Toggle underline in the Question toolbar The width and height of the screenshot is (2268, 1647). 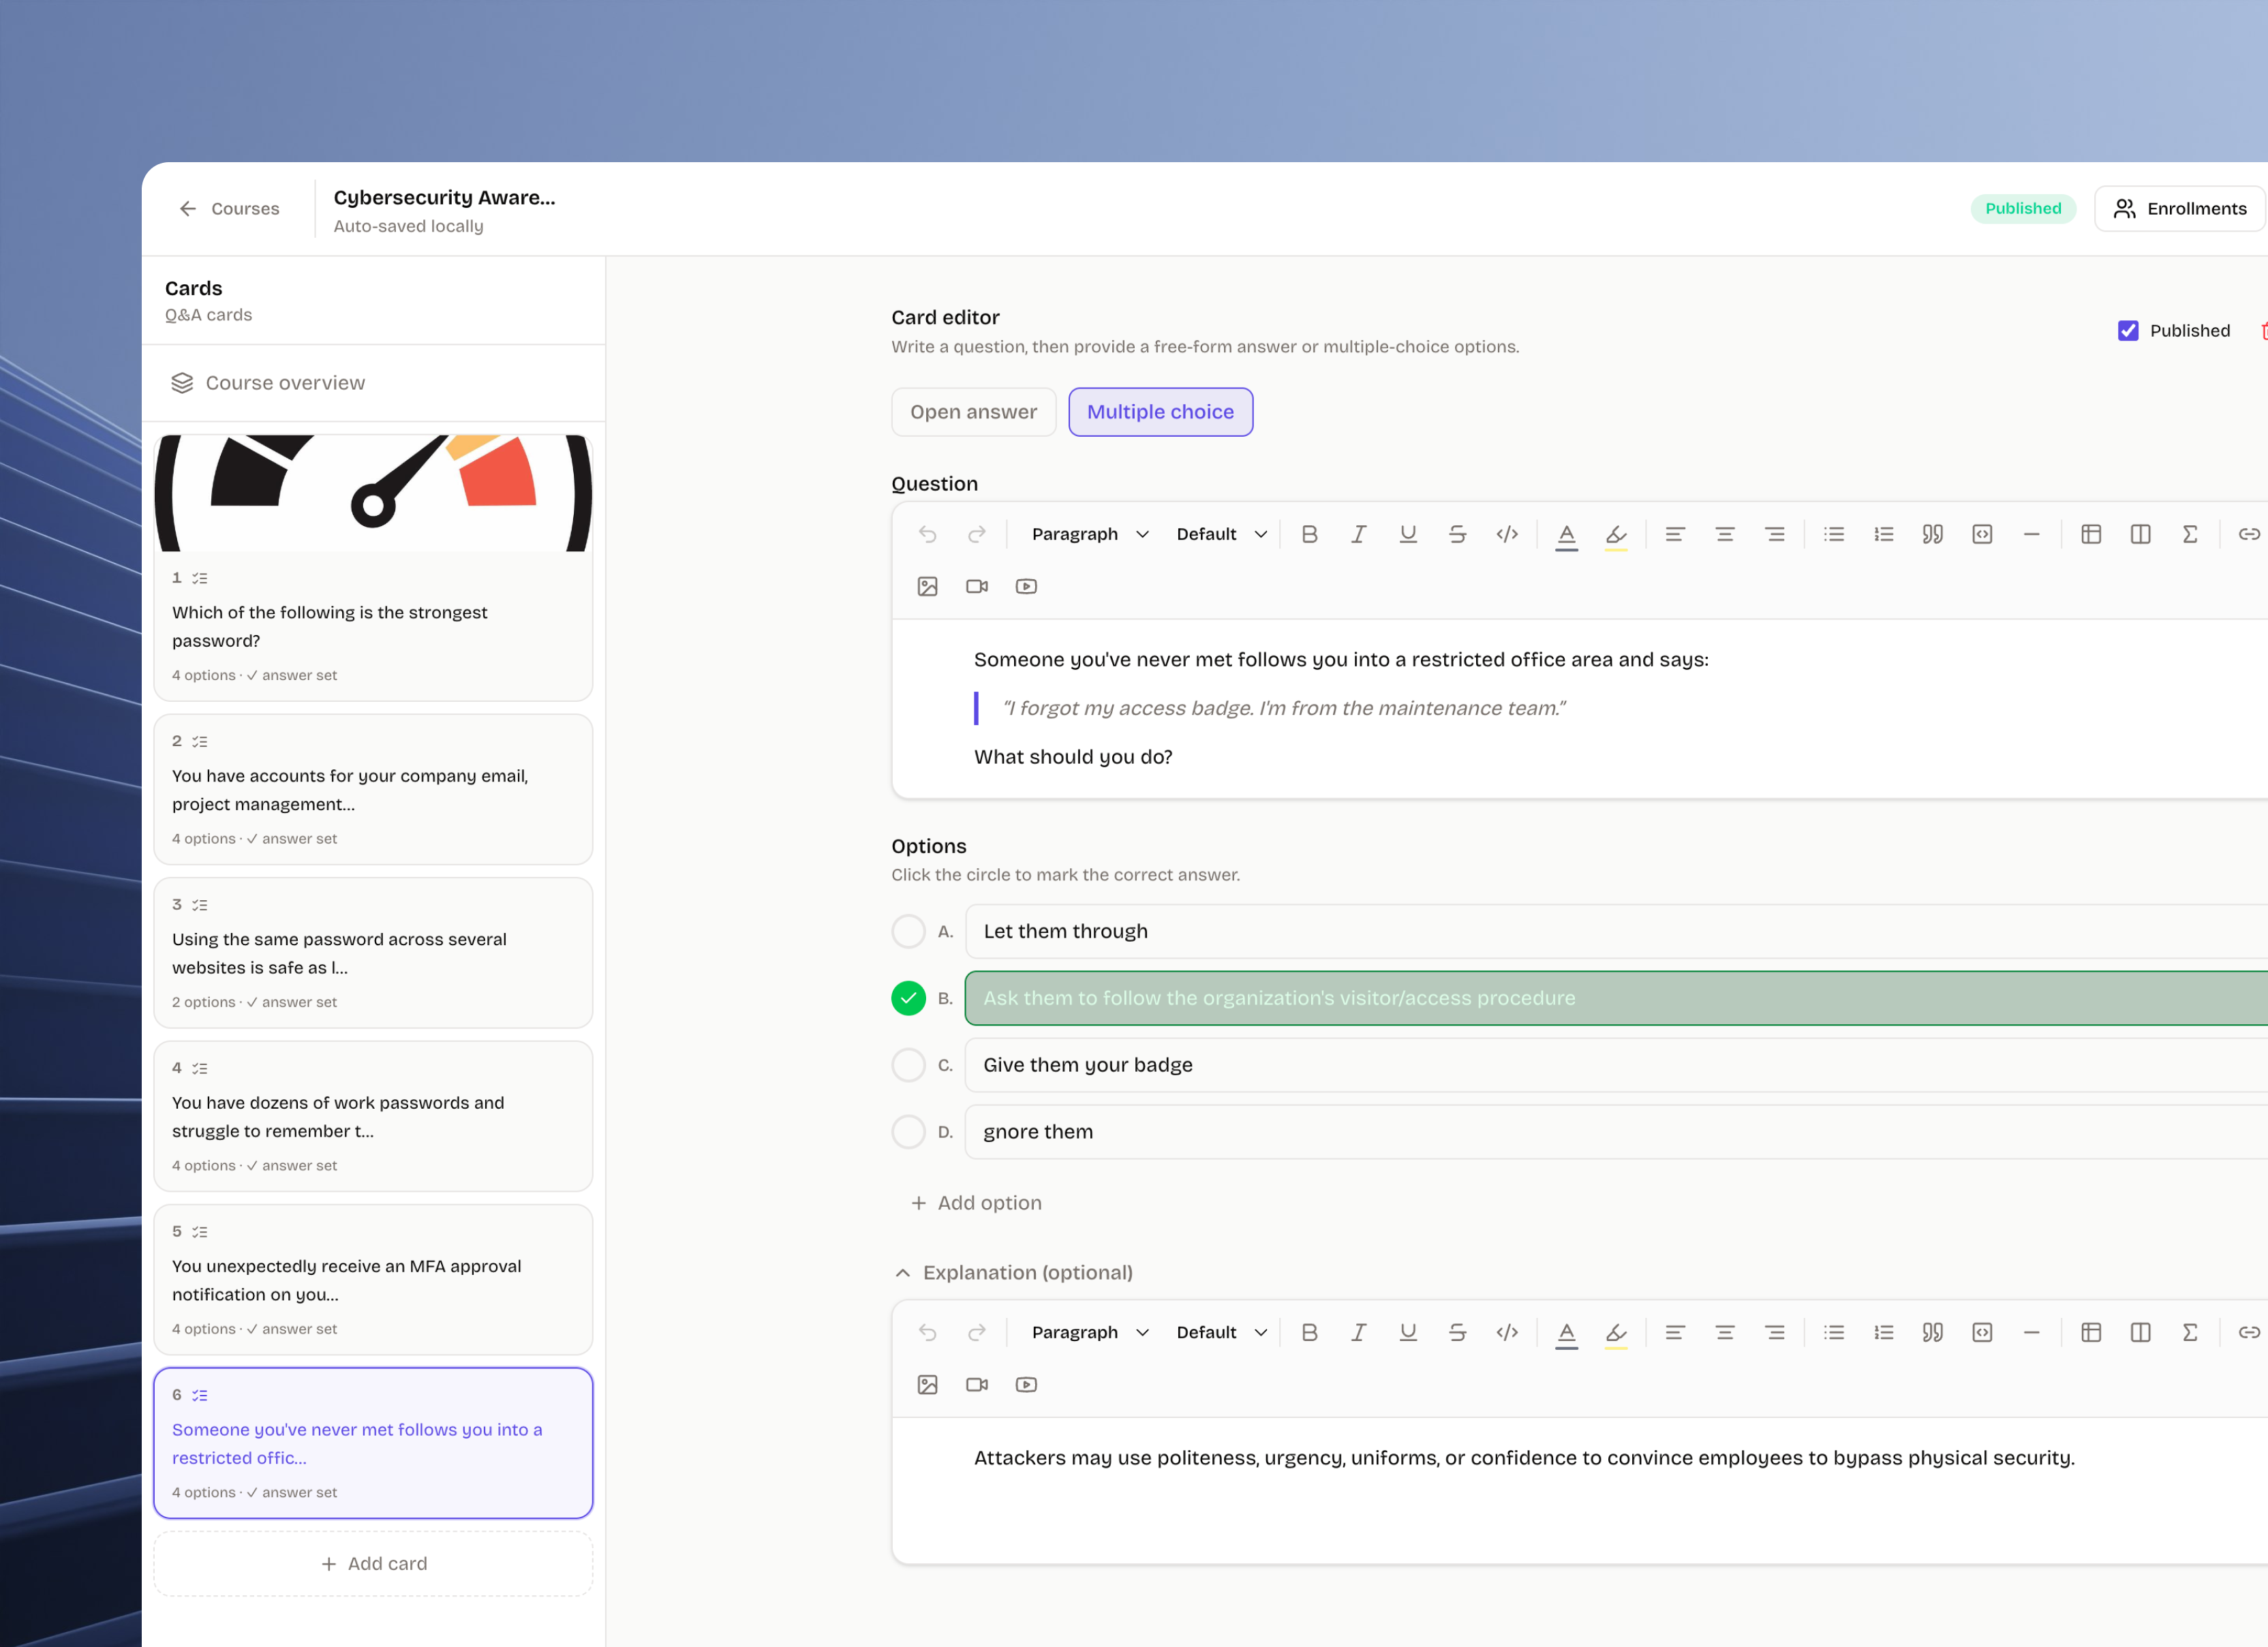(1408, 534)
